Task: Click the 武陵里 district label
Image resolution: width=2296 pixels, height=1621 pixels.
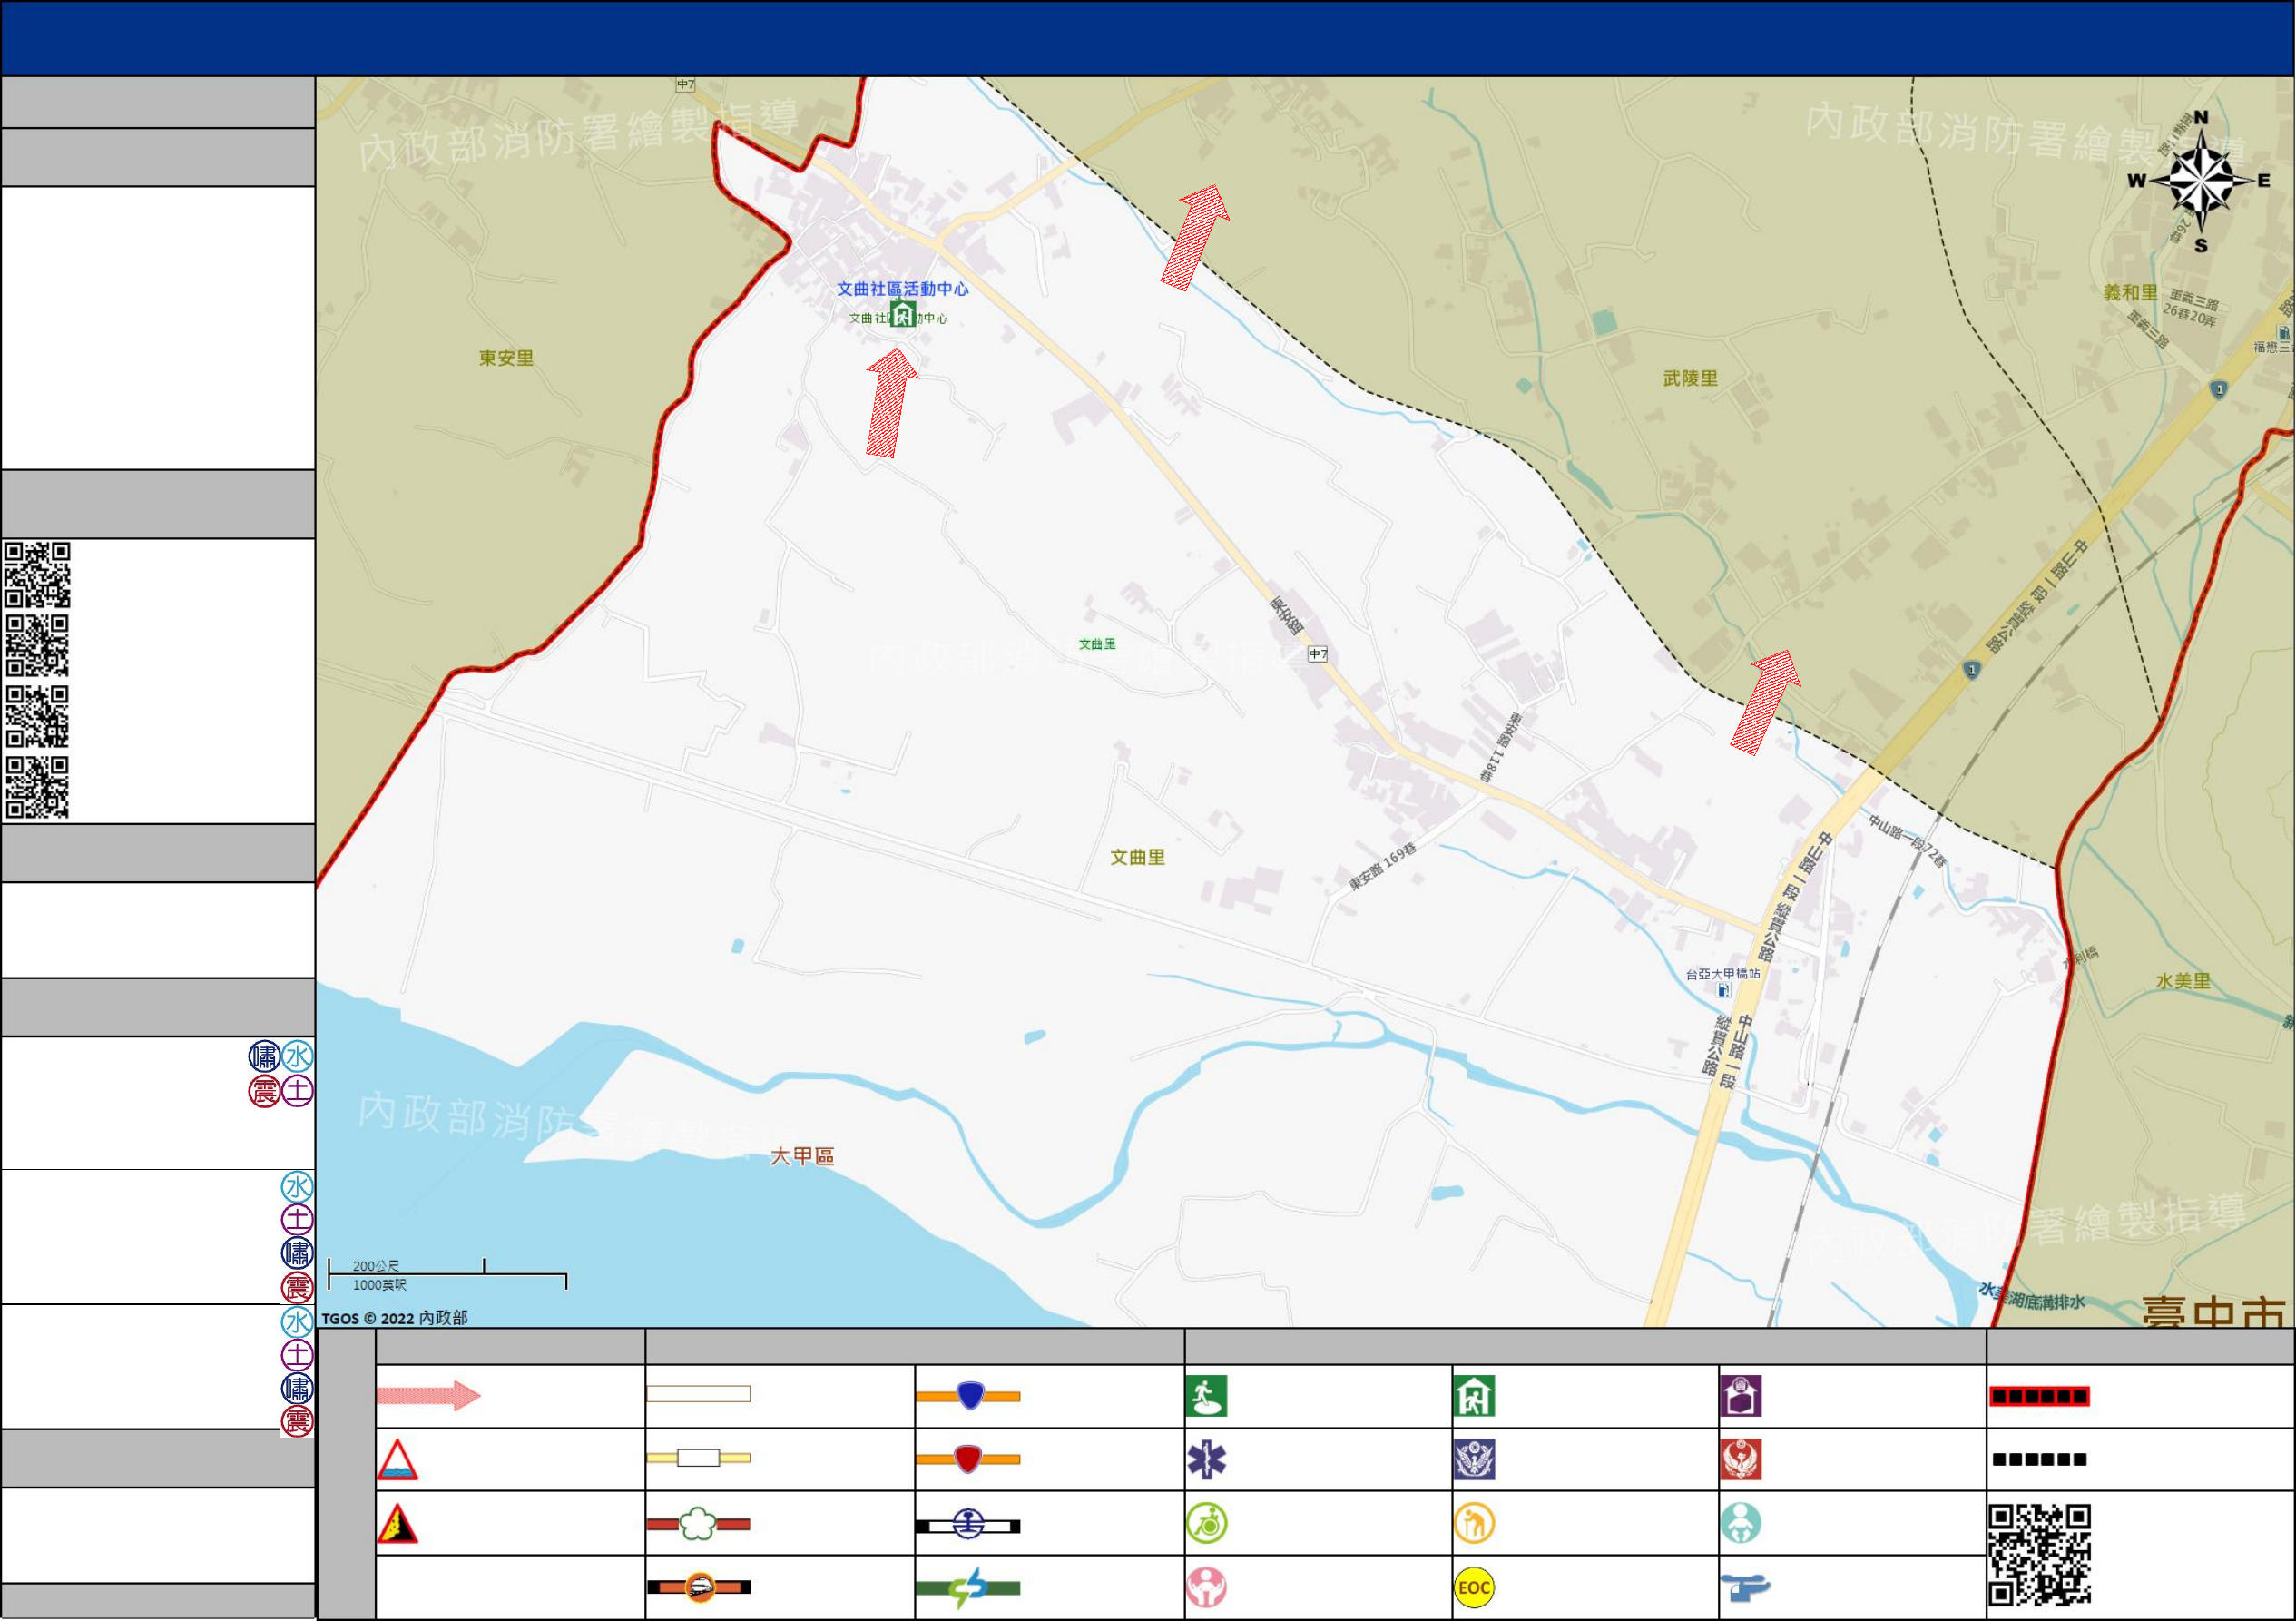Action: pyautogui.click(x=1690, y=378)
